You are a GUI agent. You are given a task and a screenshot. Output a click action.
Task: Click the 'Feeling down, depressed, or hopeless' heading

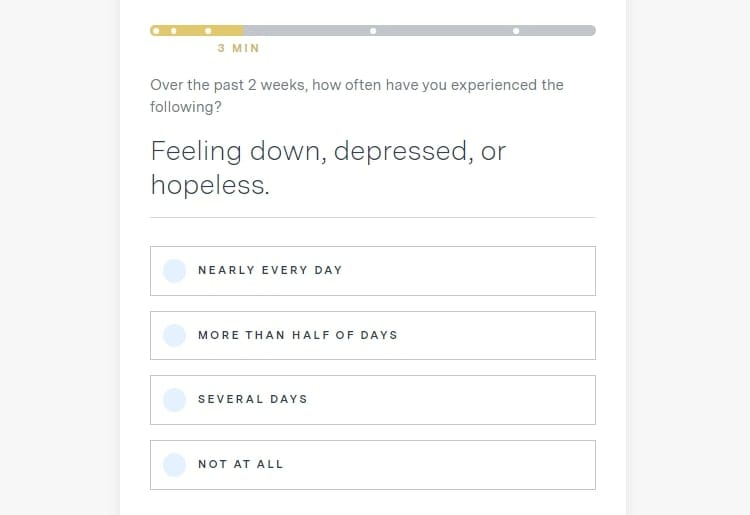pyautogui.click(x=328, y=168)
